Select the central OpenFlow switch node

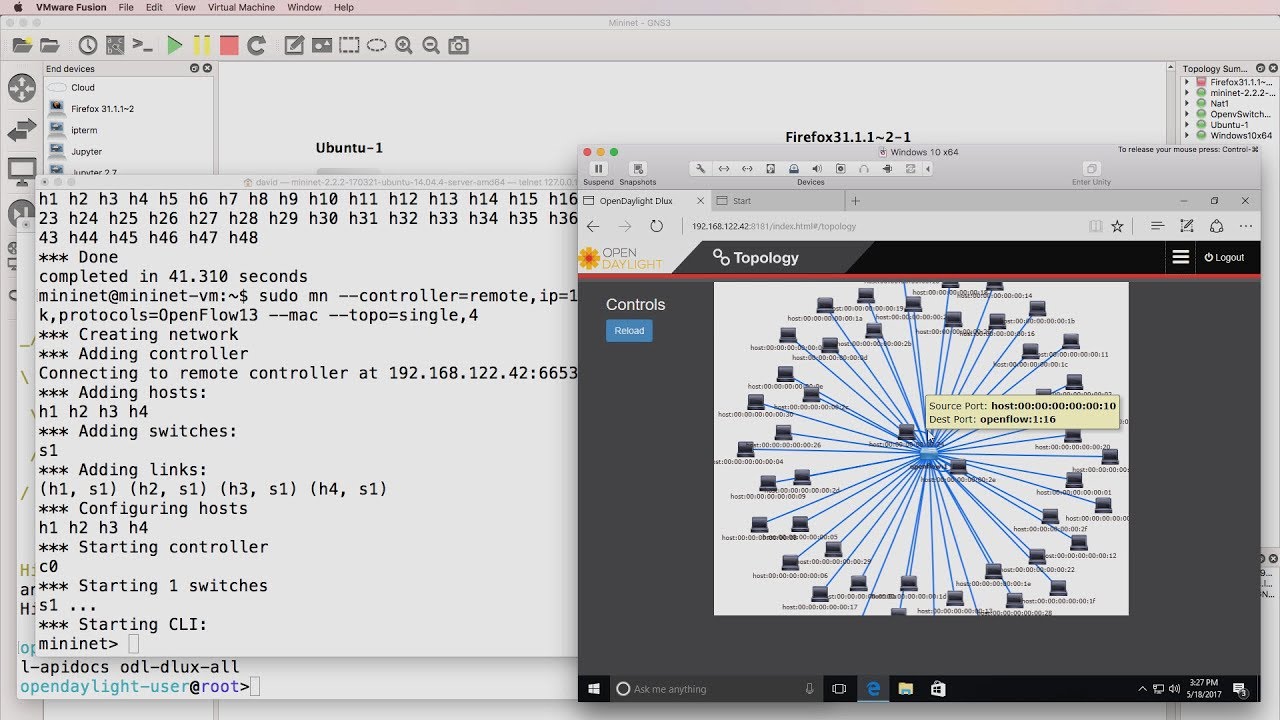click(929, 454)
